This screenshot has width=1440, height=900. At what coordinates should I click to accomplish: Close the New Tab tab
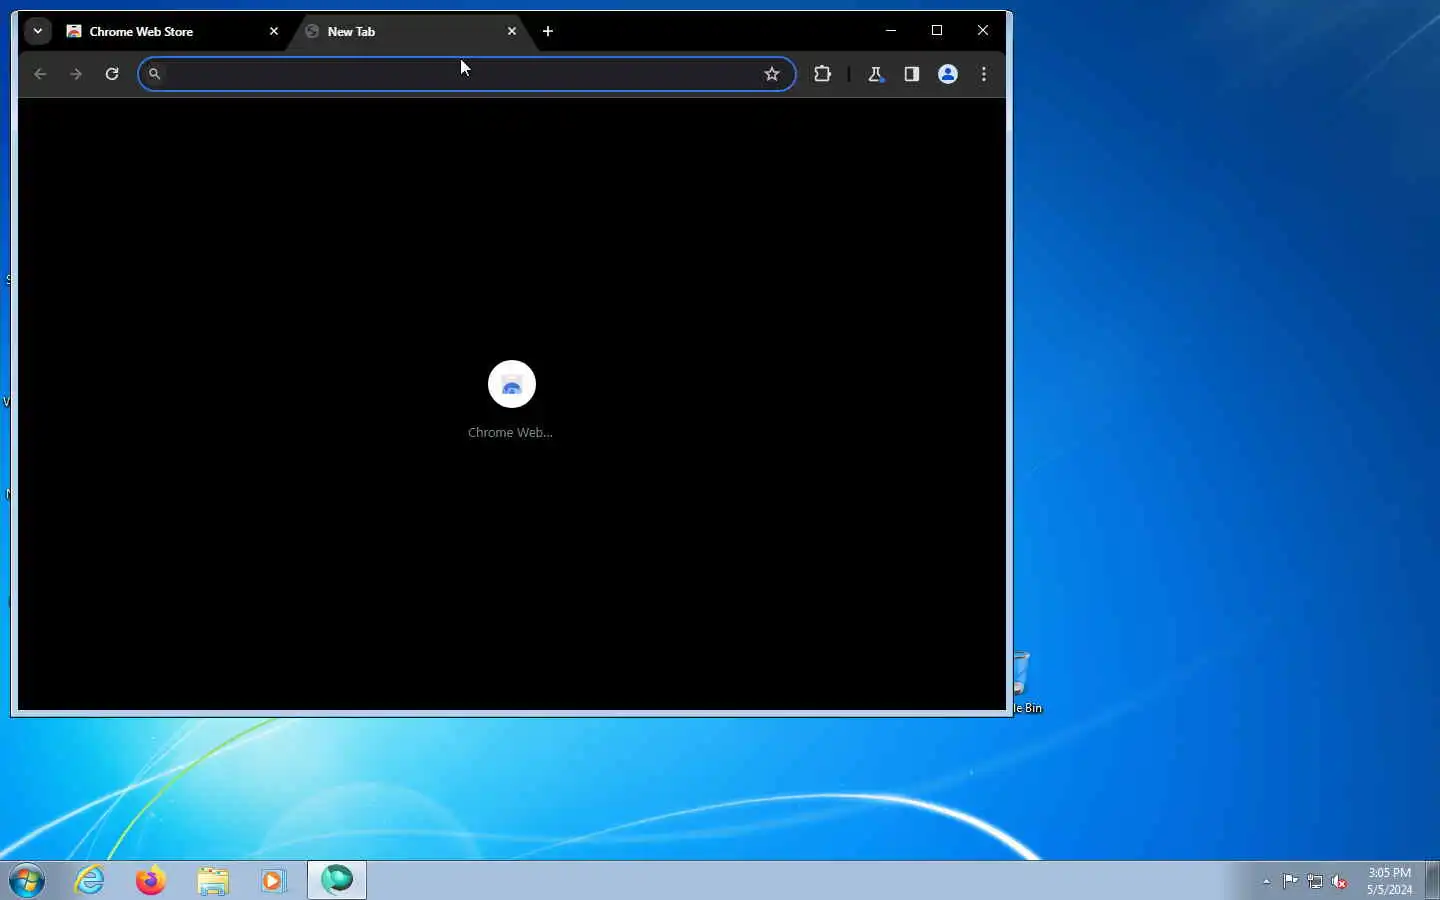(512, 31)
